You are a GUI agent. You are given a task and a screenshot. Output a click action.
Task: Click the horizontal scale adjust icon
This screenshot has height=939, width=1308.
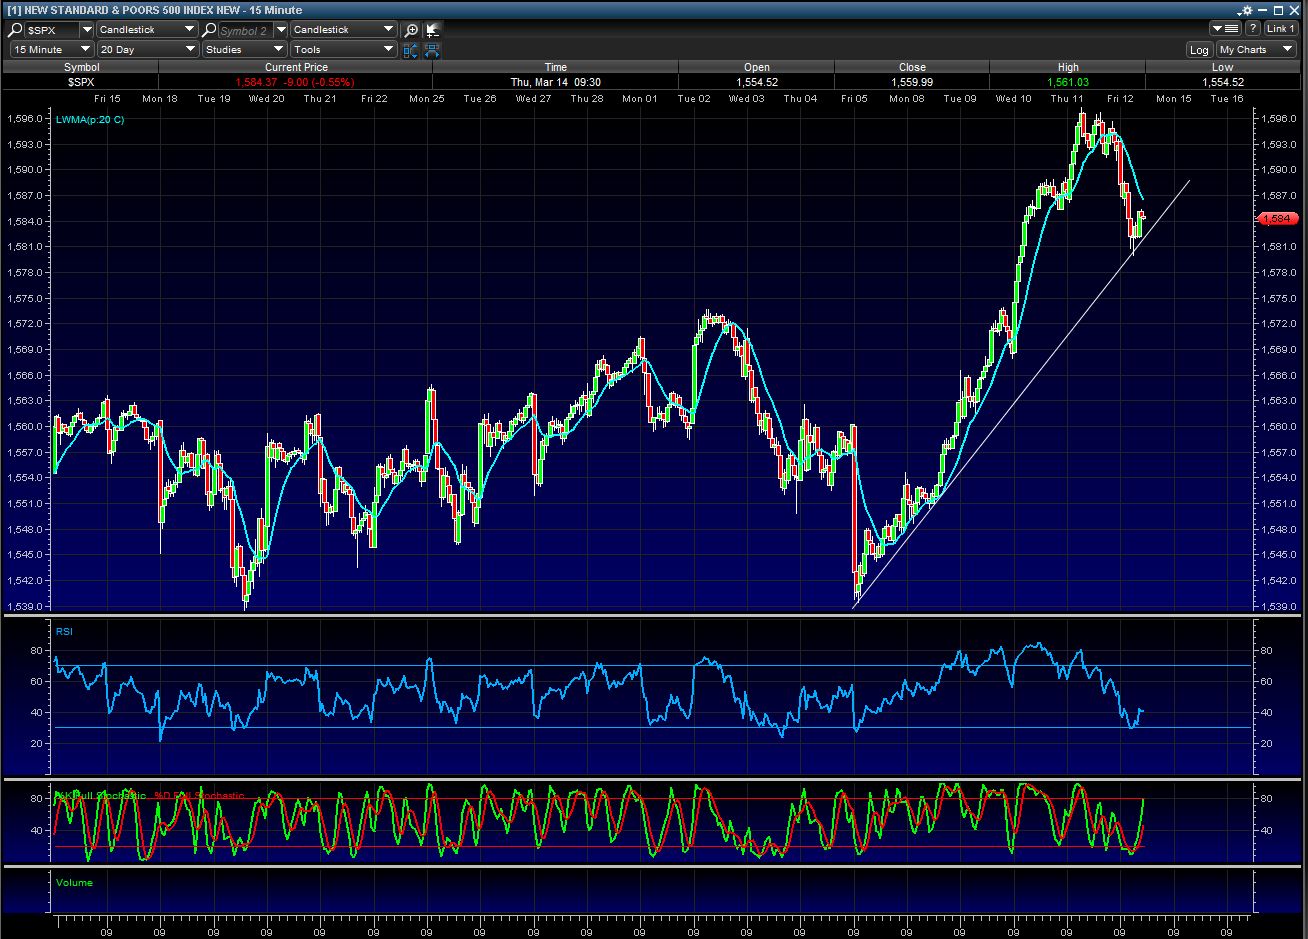click(432, 49)
